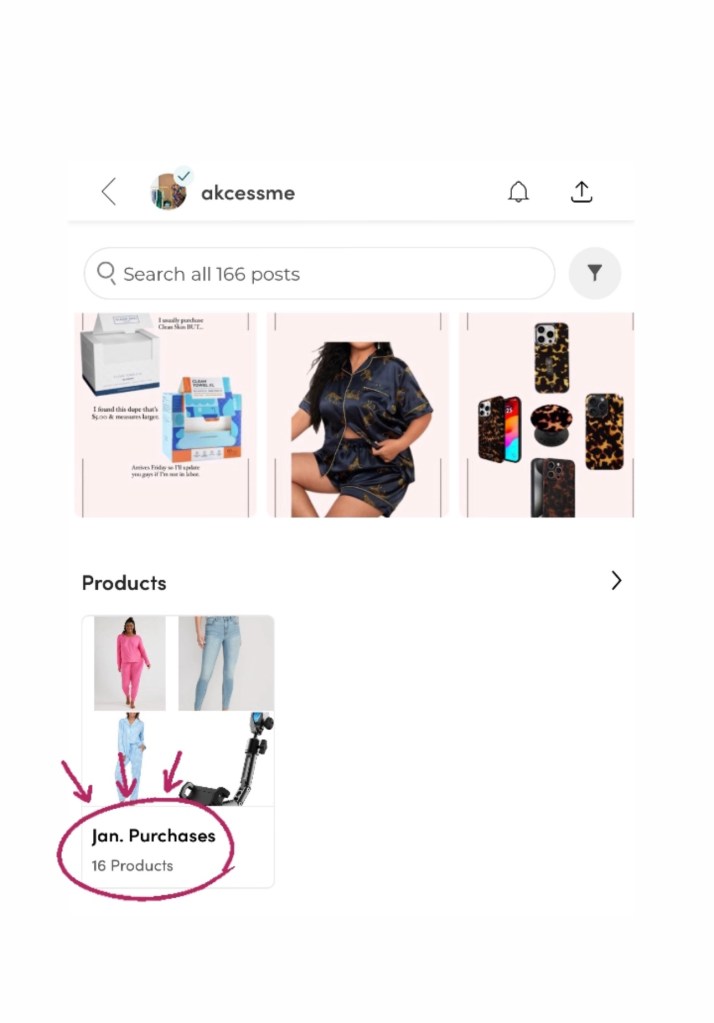The width and height of the screenshot is (714, 1023).
Task: Click the 16 Products count label
Action: coord(132,866)
